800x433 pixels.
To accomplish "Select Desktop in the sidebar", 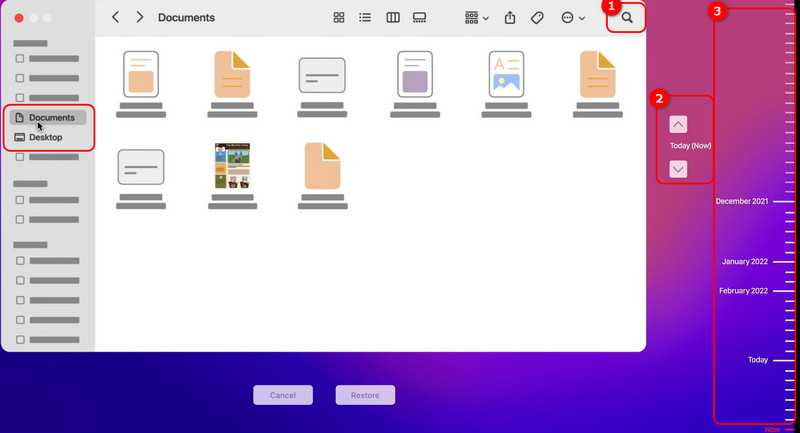I will 45,137.
